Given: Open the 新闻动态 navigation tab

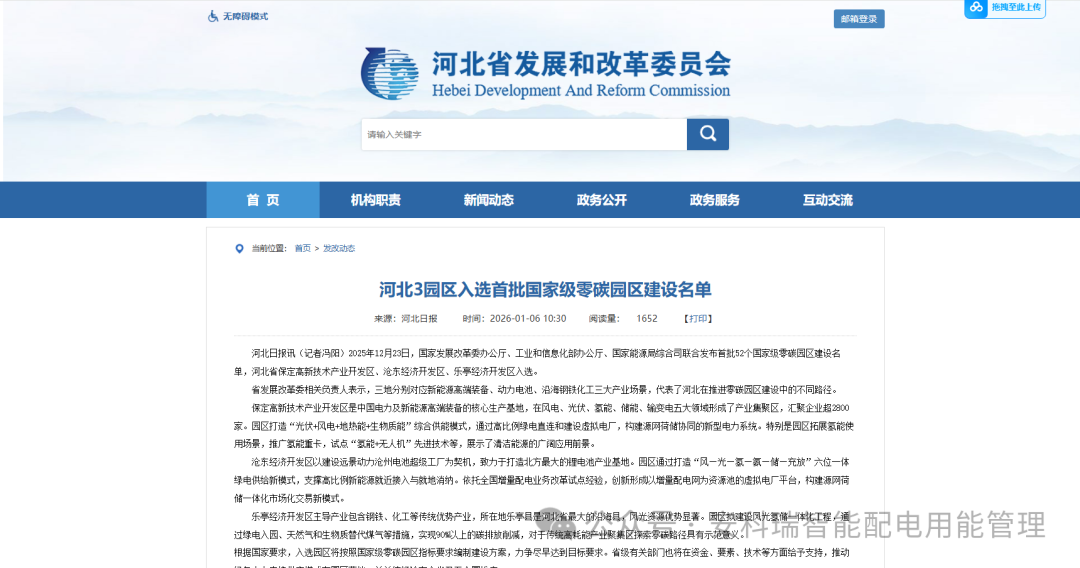Looking at the screenshot, I should point(488,200).
